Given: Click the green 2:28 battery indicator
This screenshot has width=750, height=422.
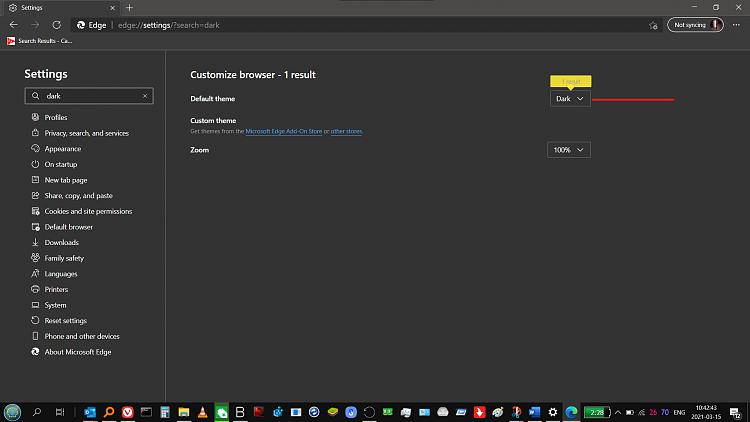Looking at the screenshot, I should (597, 412).
